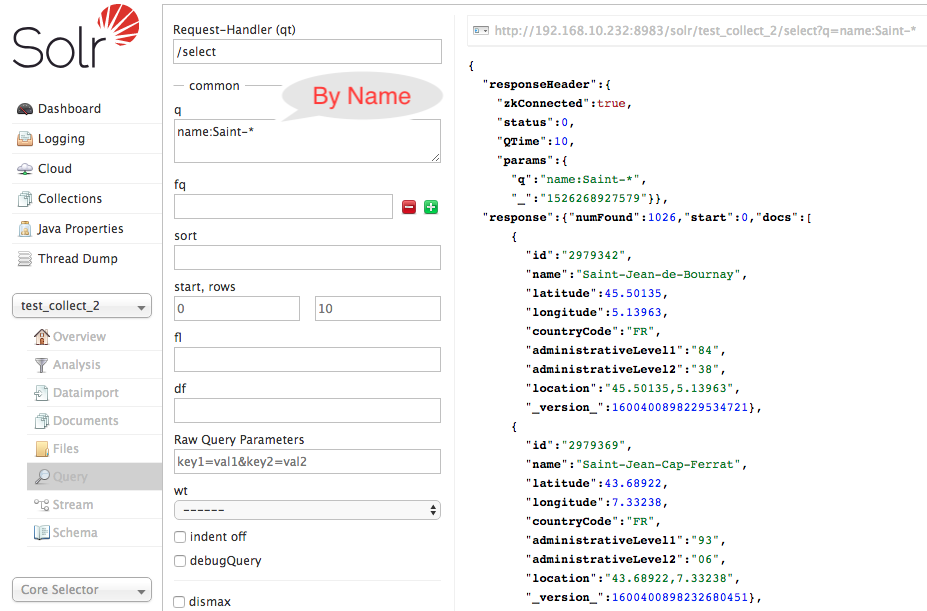Click the Dataimport icon
927x611 pixels.
[x=41, y=393]
